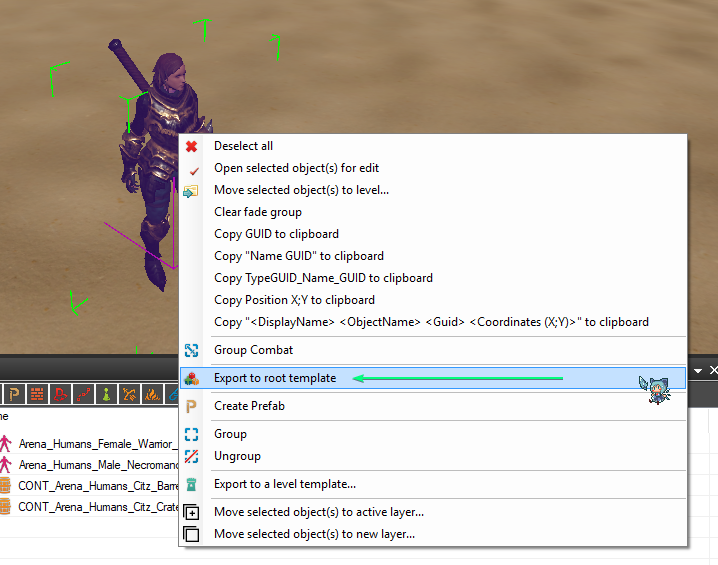Screen dimensions: 718x565
Task: Toggle the prefab 'P' filter icon
Action: (x=14, y=394)
